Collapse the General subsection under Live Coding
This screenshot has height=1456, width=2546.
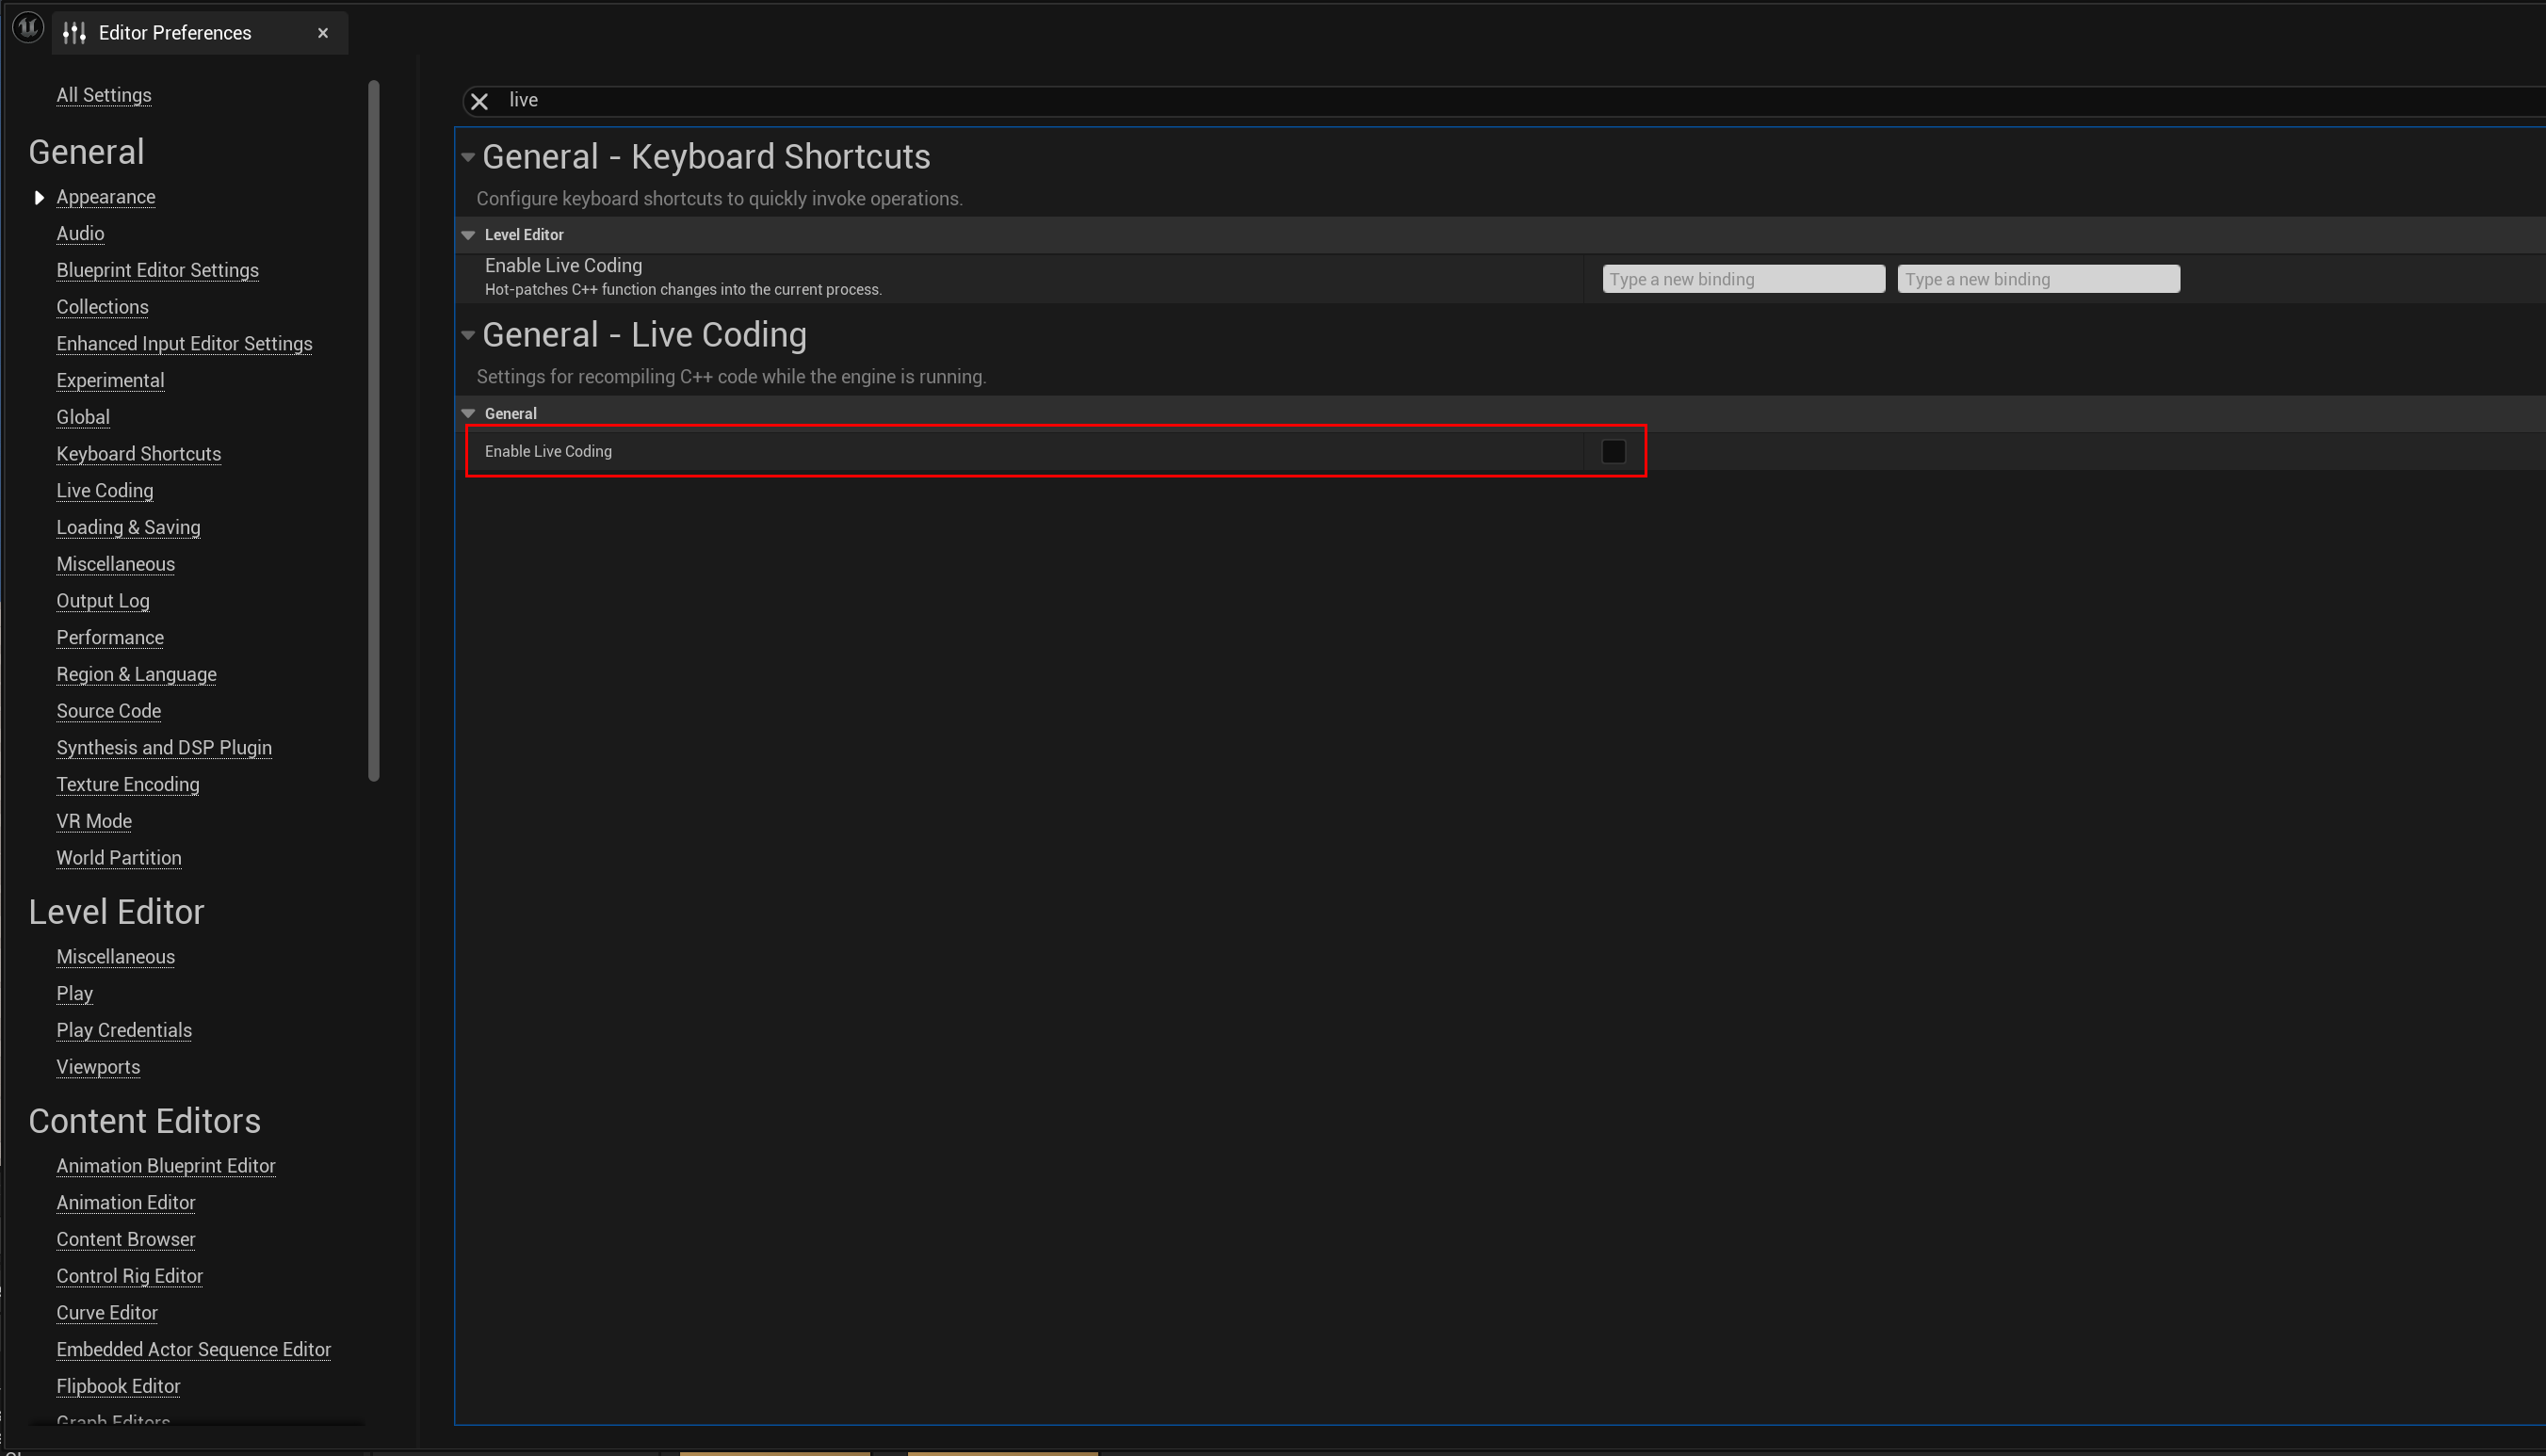point(468,413)
